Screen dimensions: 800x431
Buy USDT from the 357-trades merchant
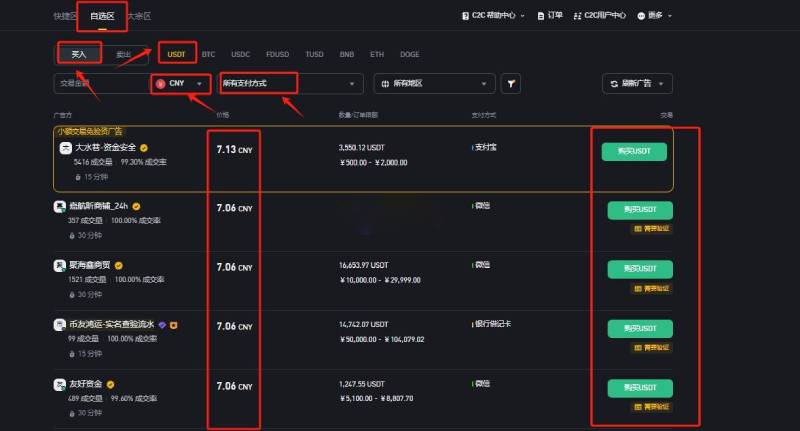[x=640, y=210]
